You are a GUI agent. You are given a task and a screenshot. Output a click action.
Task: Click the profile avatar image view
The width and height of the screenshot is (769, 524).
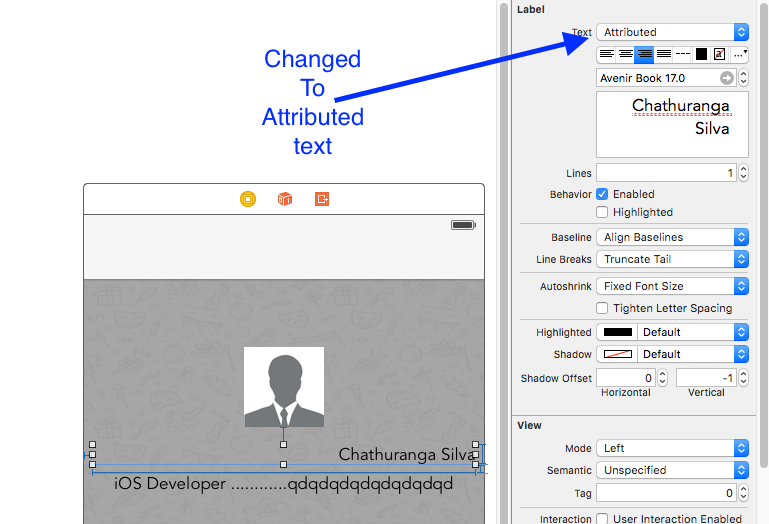click(284, 387)
